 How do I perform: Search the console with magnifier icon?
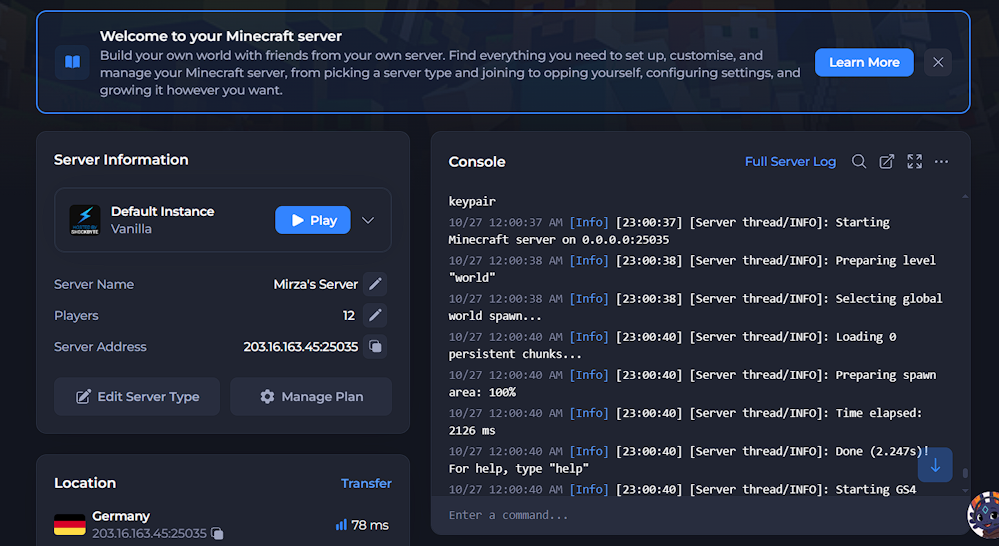coord(859,162)
